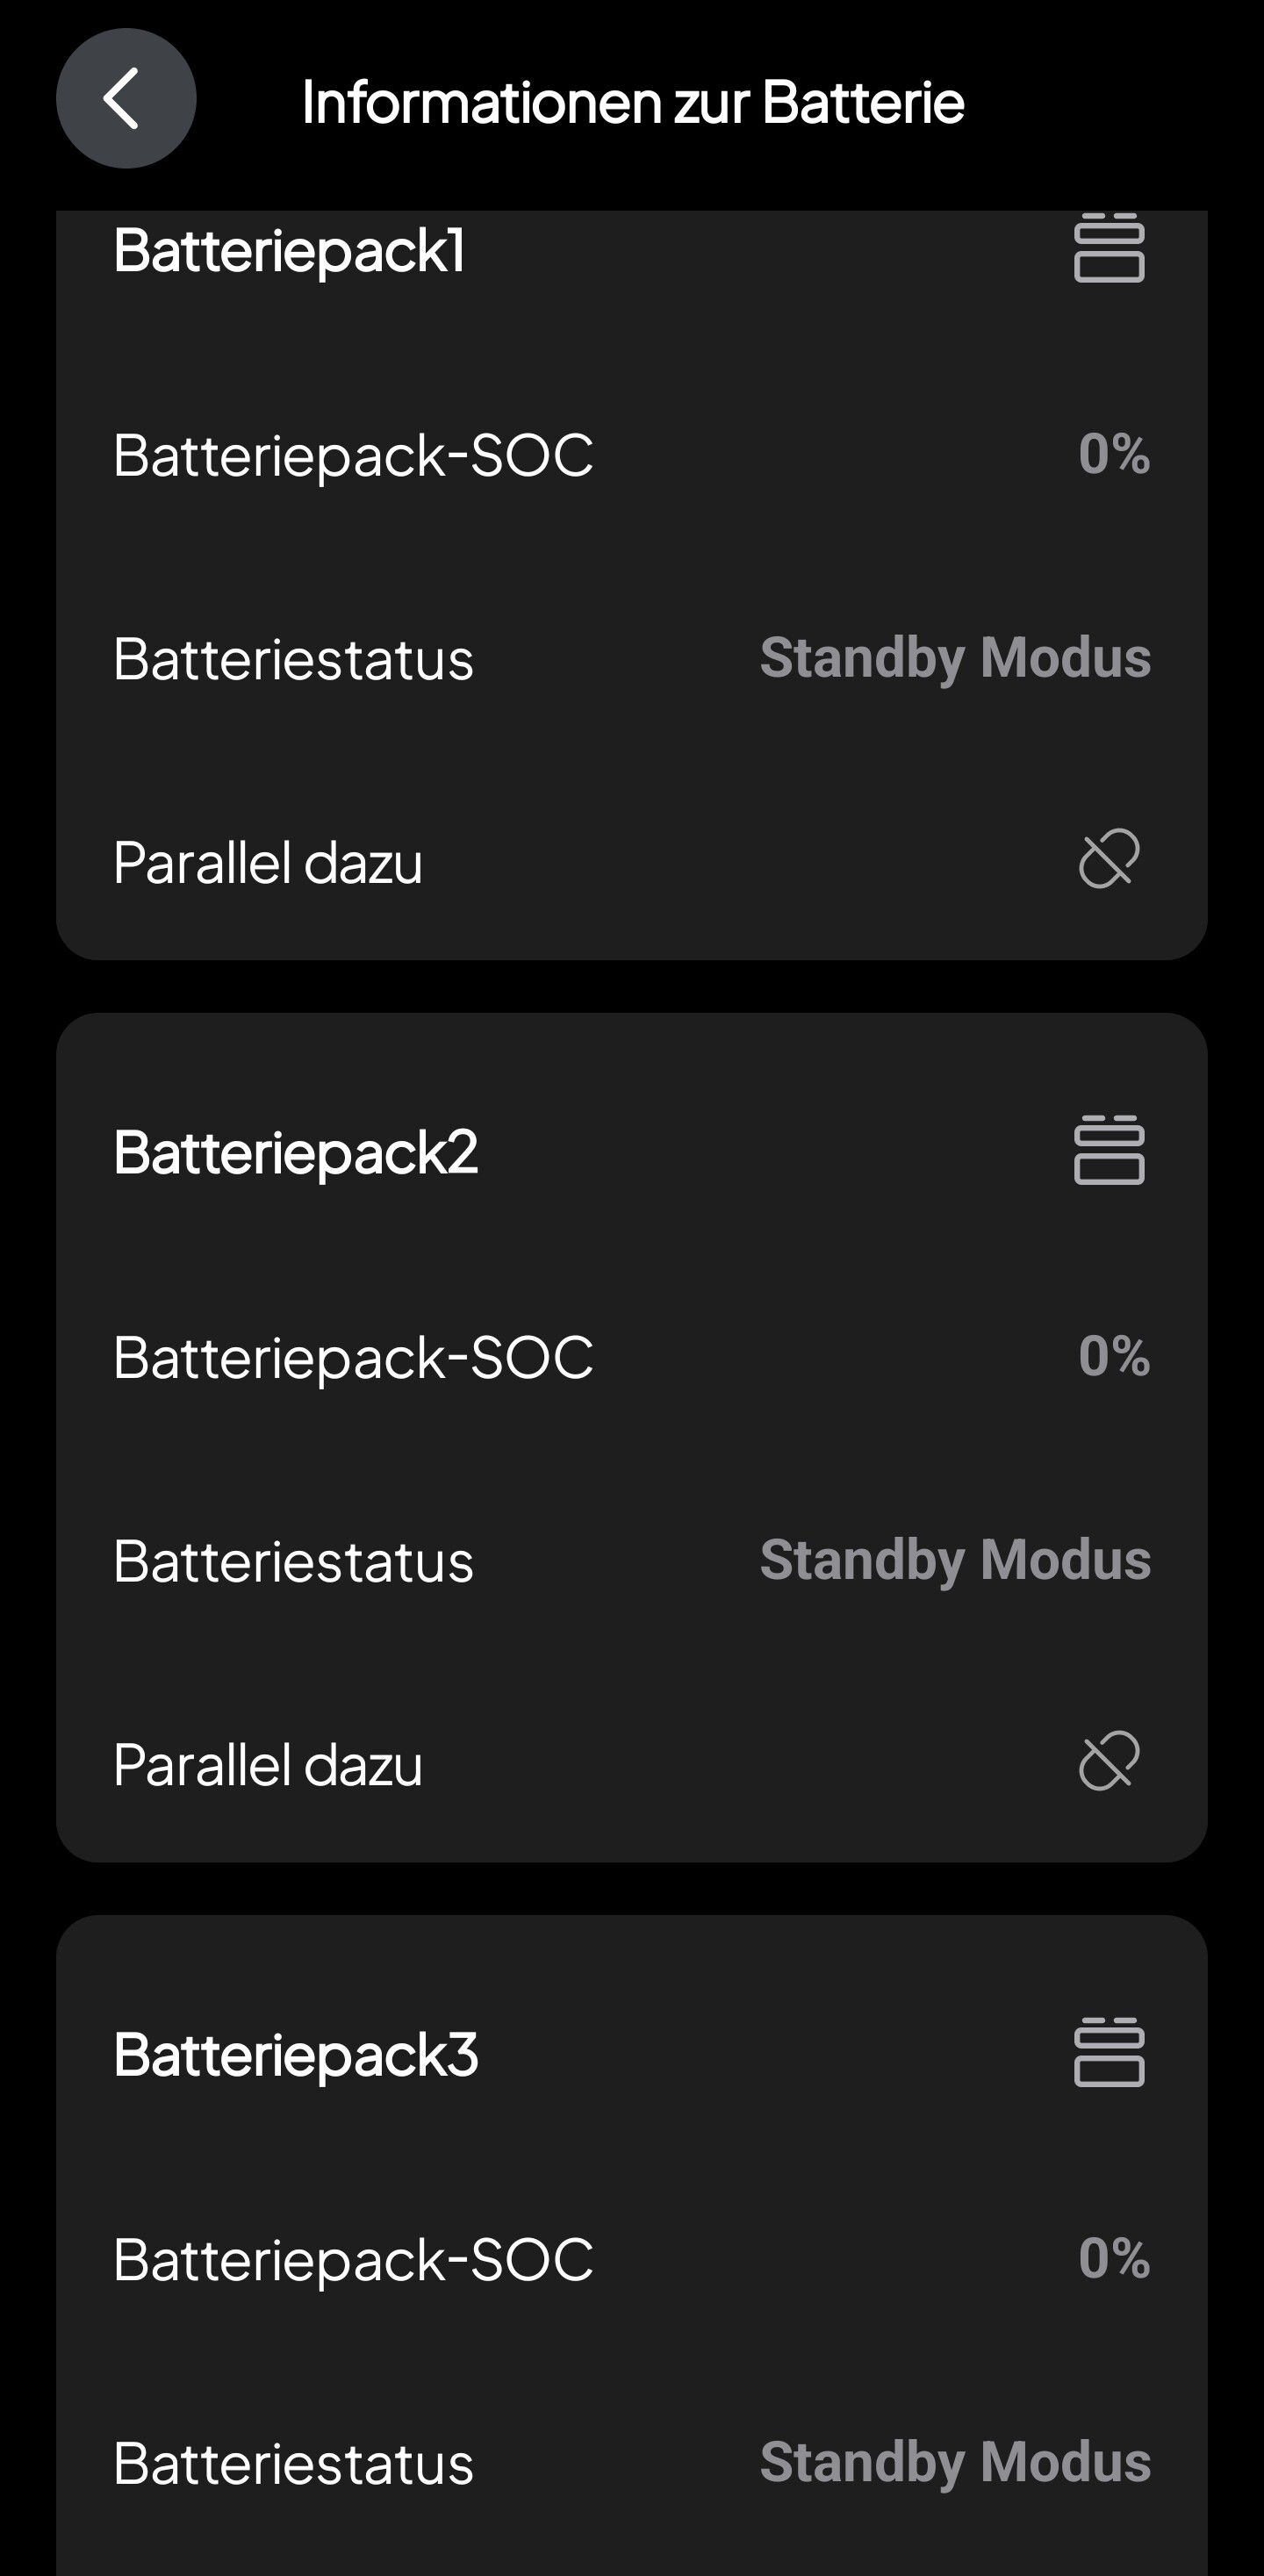Tap Batteriestatus label in Batteriepack2
Screen dimensions: 1264x2576
(293, 1562)
